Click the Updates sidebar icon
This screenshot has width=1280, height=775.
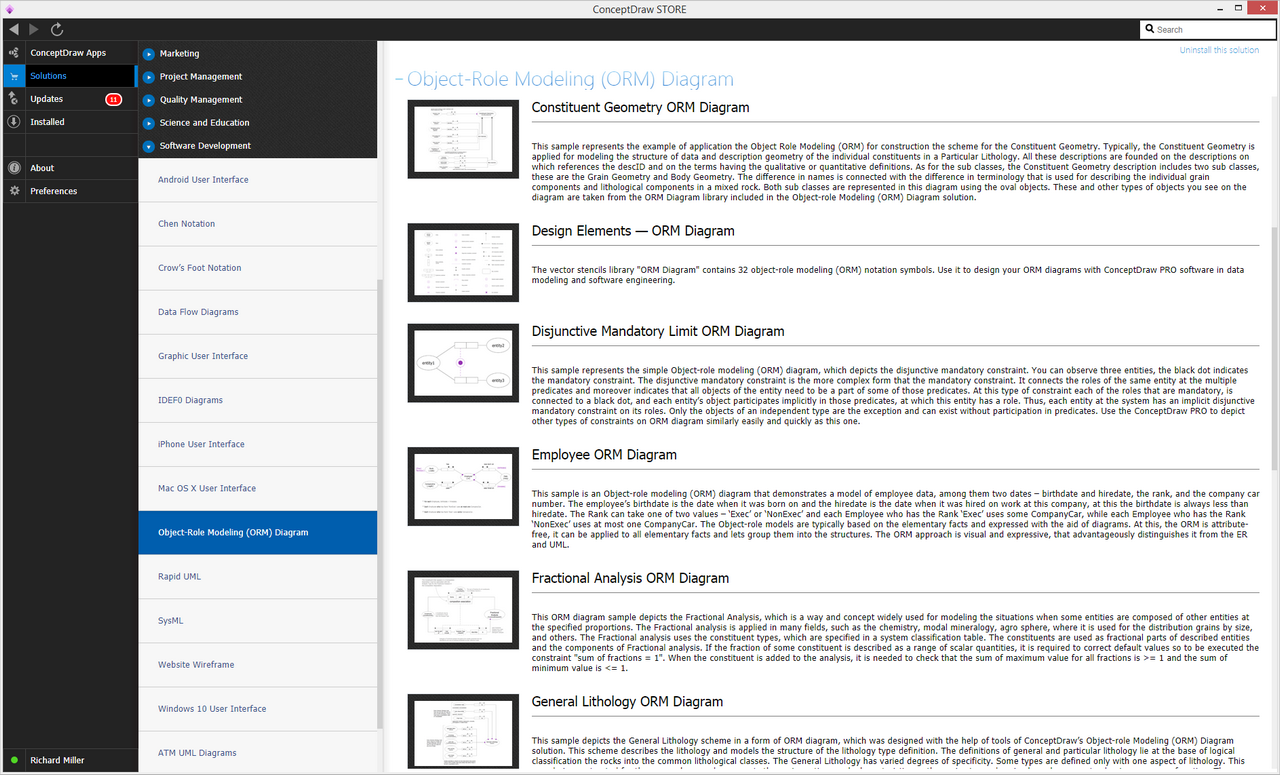[13, 99]
